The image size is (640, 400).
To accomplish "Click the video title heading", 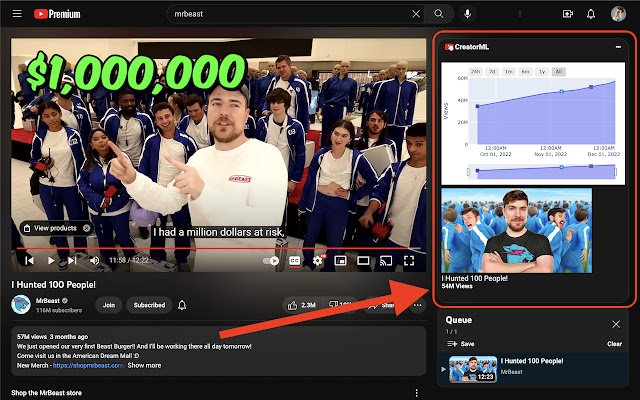I will (53, 284).
